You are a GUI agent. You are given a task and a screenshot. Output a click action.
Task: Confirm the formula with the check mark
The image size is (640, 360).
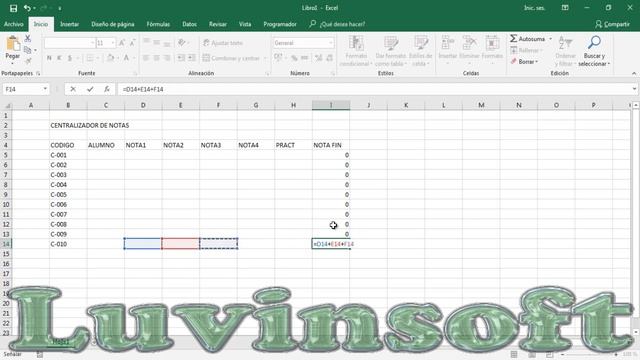coord(90,89)
